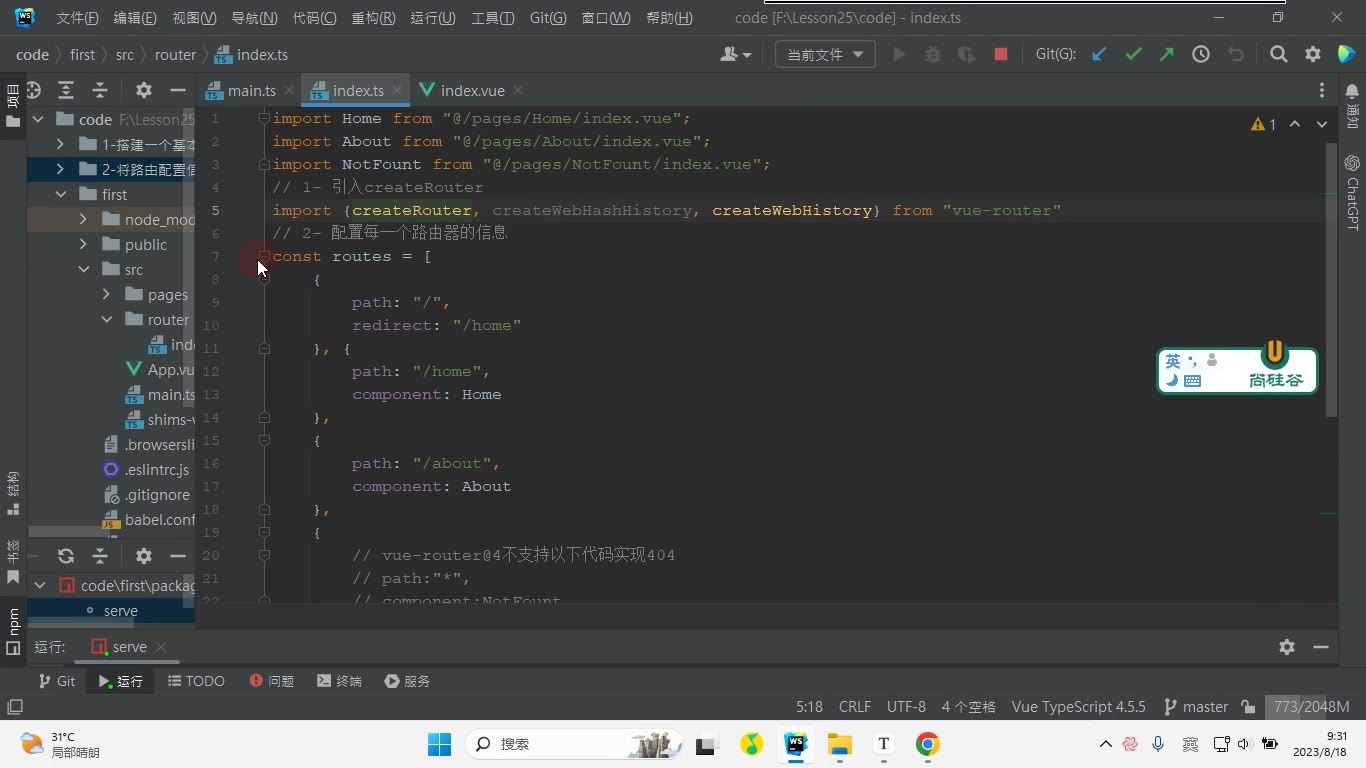Click the red Stop run button
Screen dimensions: 1366x768
click(1001, 55)
